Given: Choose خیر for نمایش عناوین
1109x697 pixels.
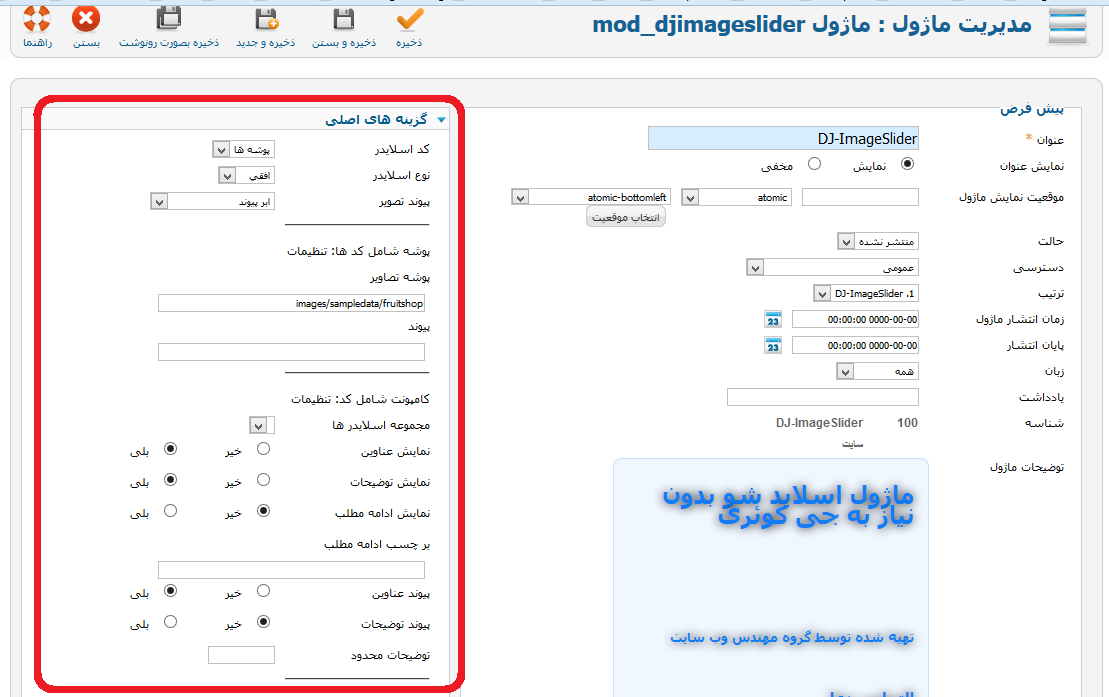Looking at the screenshot, I should coord(263,450).
